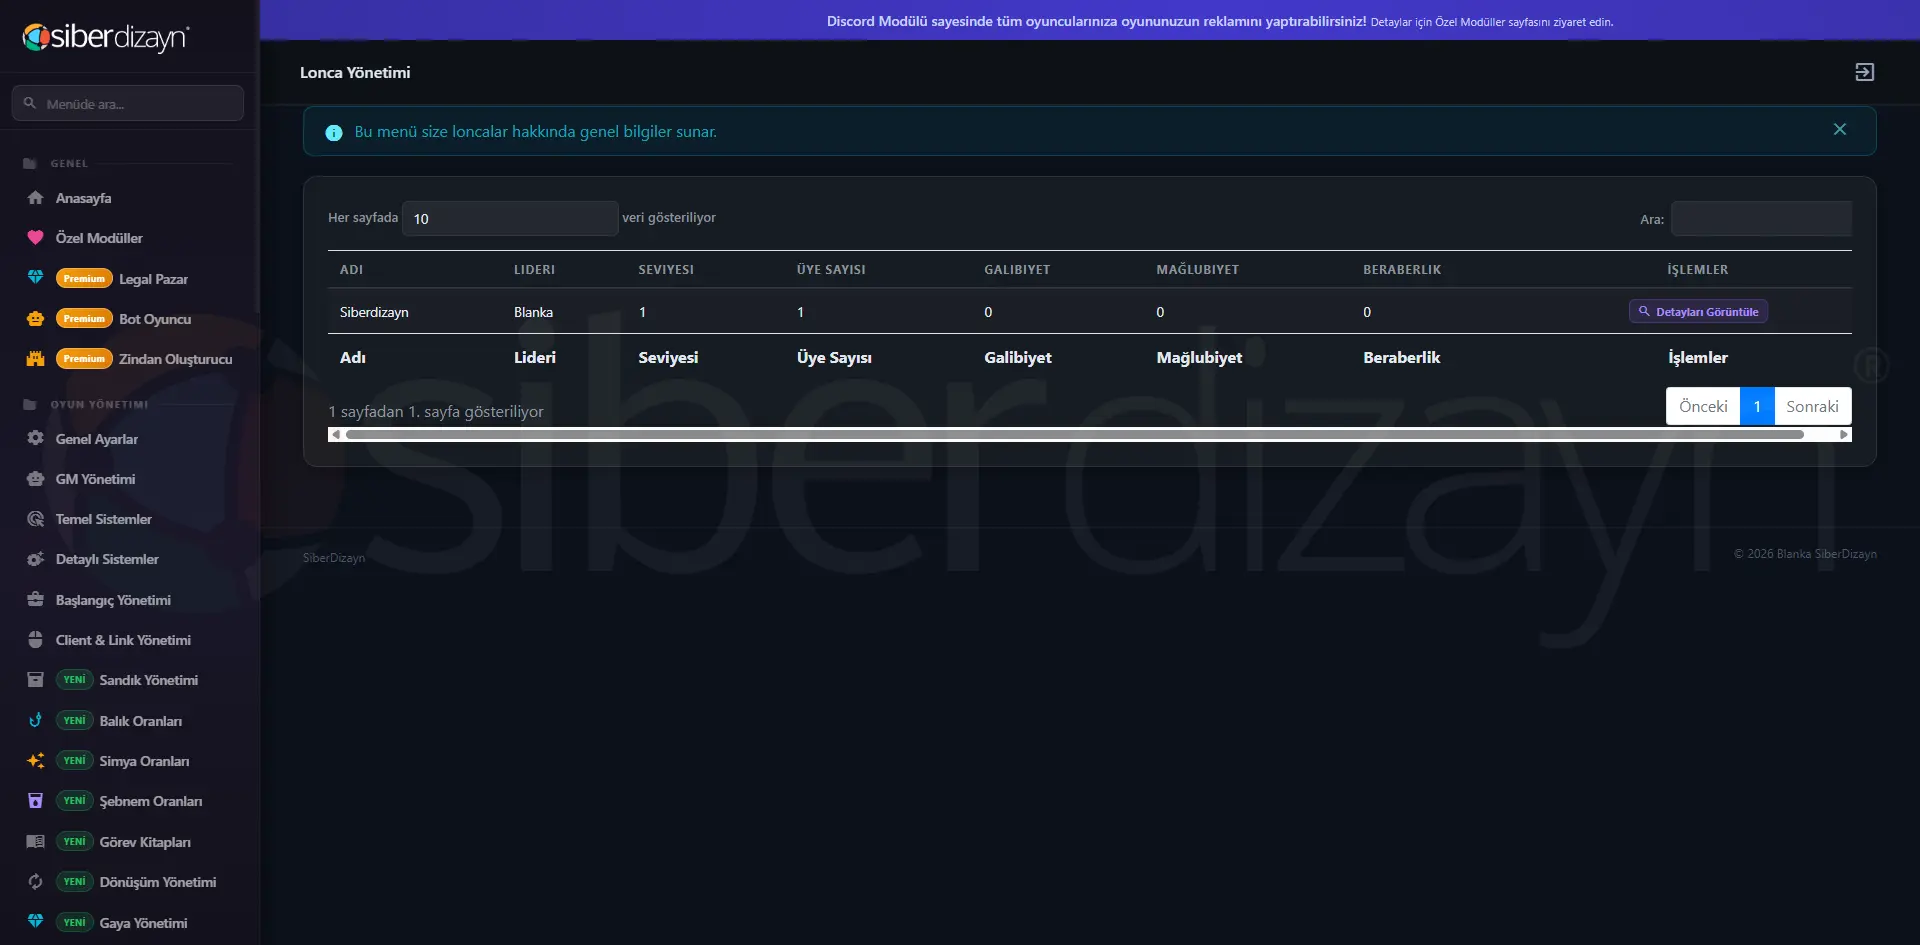The height and width of the screenshot is (945, 1920).
Task: Open Anasayfa via the home icon
Action: pos(35,198)
